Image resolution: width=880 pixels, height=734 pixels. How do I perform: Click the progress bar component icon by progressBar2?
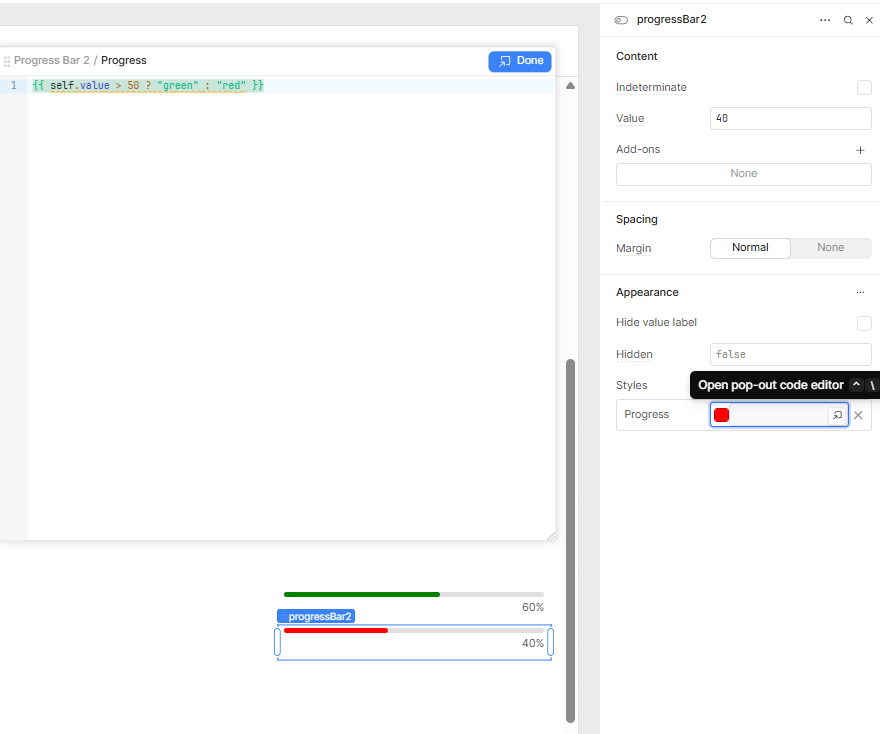(x=622, y=20)
